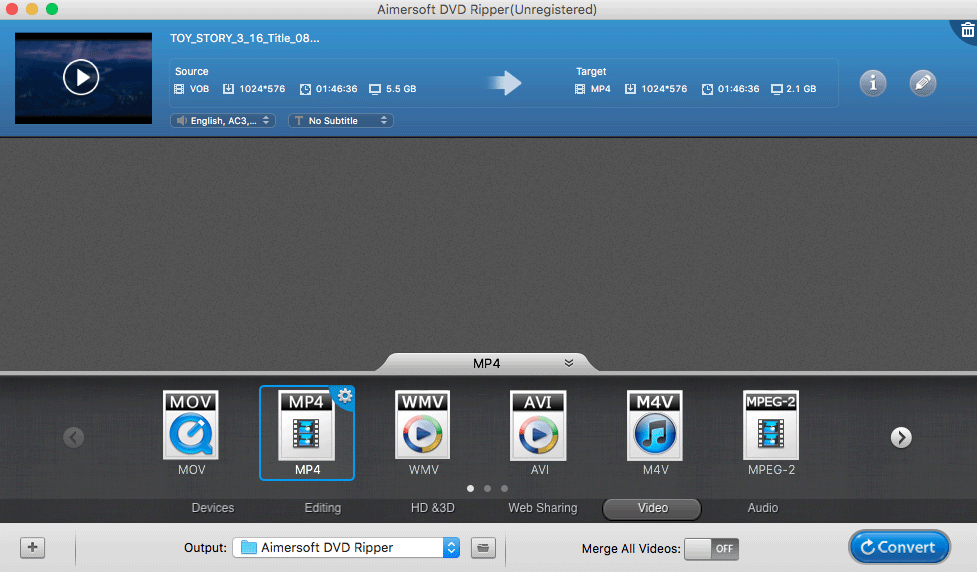Select the MP4 format icon
977x572 pixels.
coord(306,426)
